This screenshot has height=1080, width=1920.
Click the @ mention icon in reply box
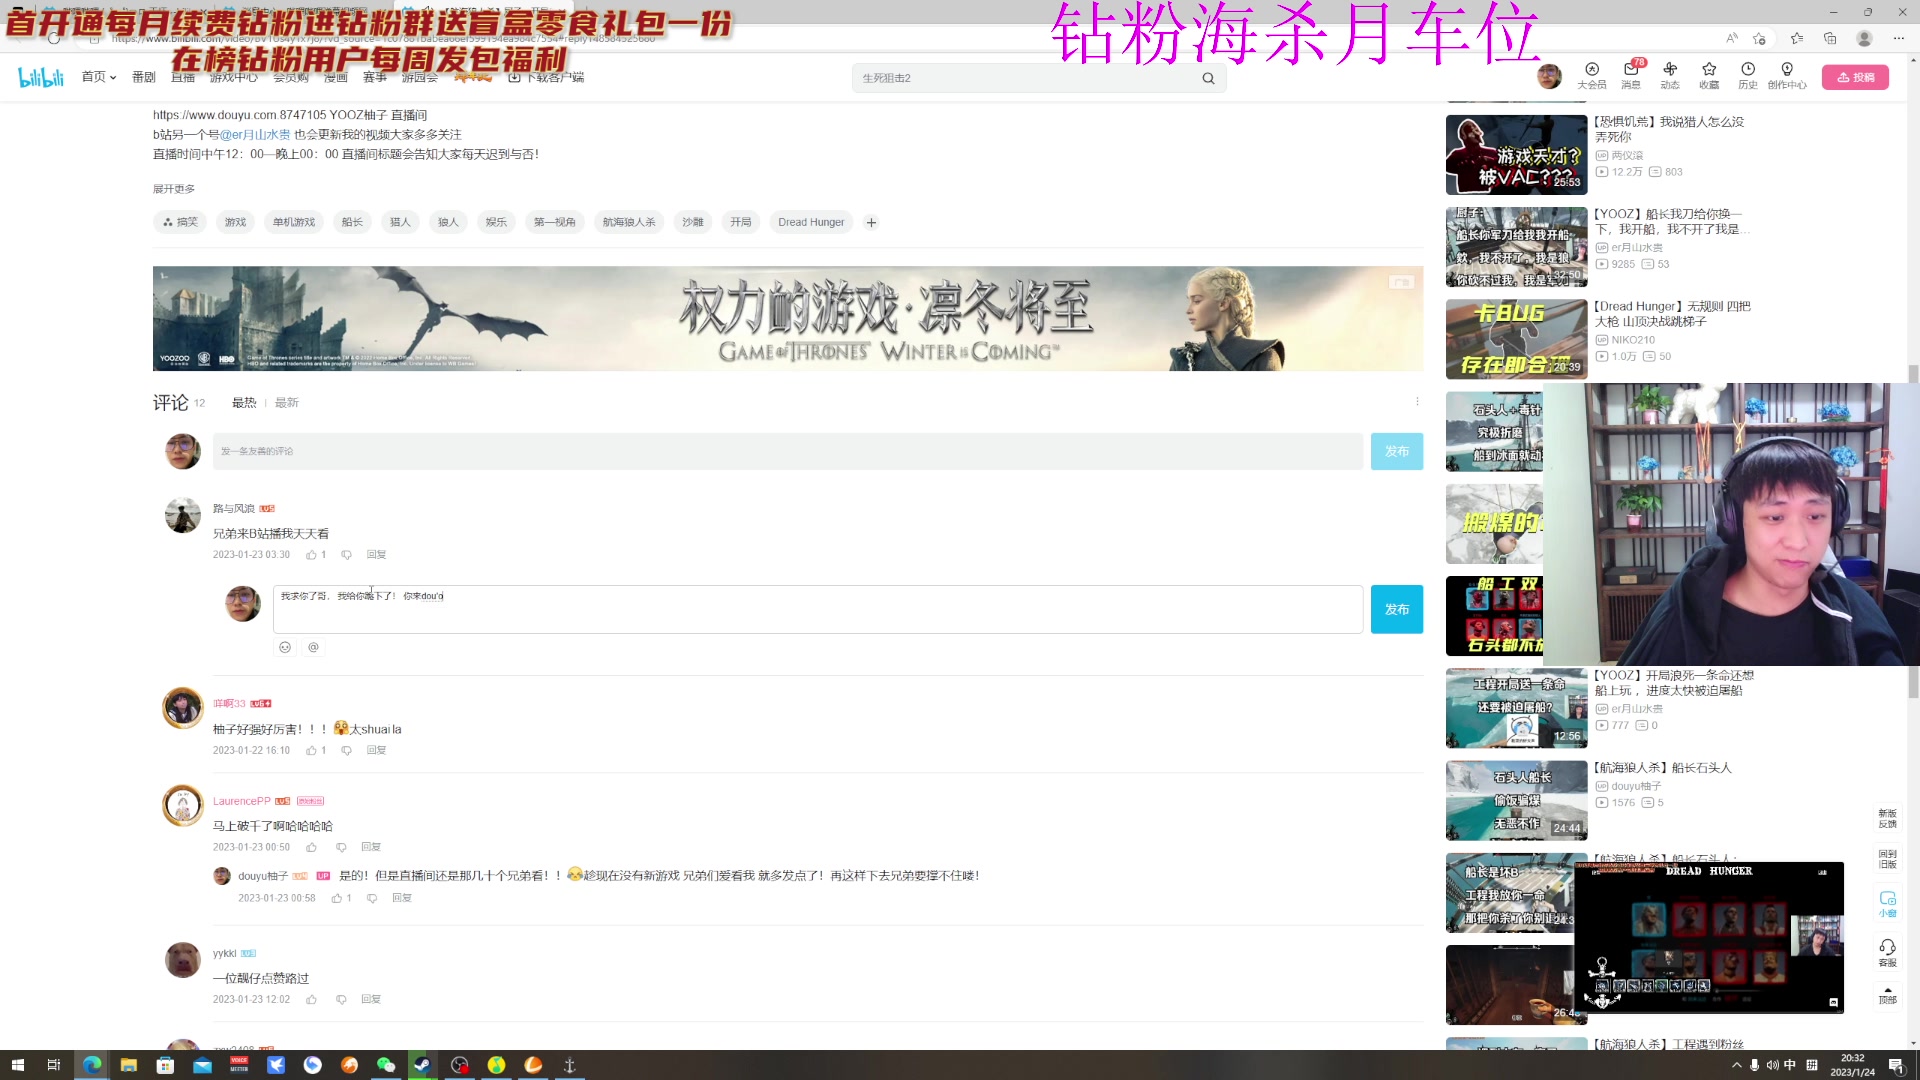click(x=313, y=647)
